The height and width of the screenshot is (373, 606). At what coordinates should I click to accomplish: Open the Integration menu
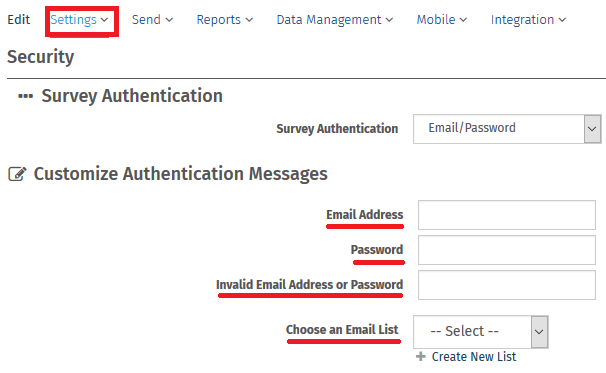tap(528, 20)
